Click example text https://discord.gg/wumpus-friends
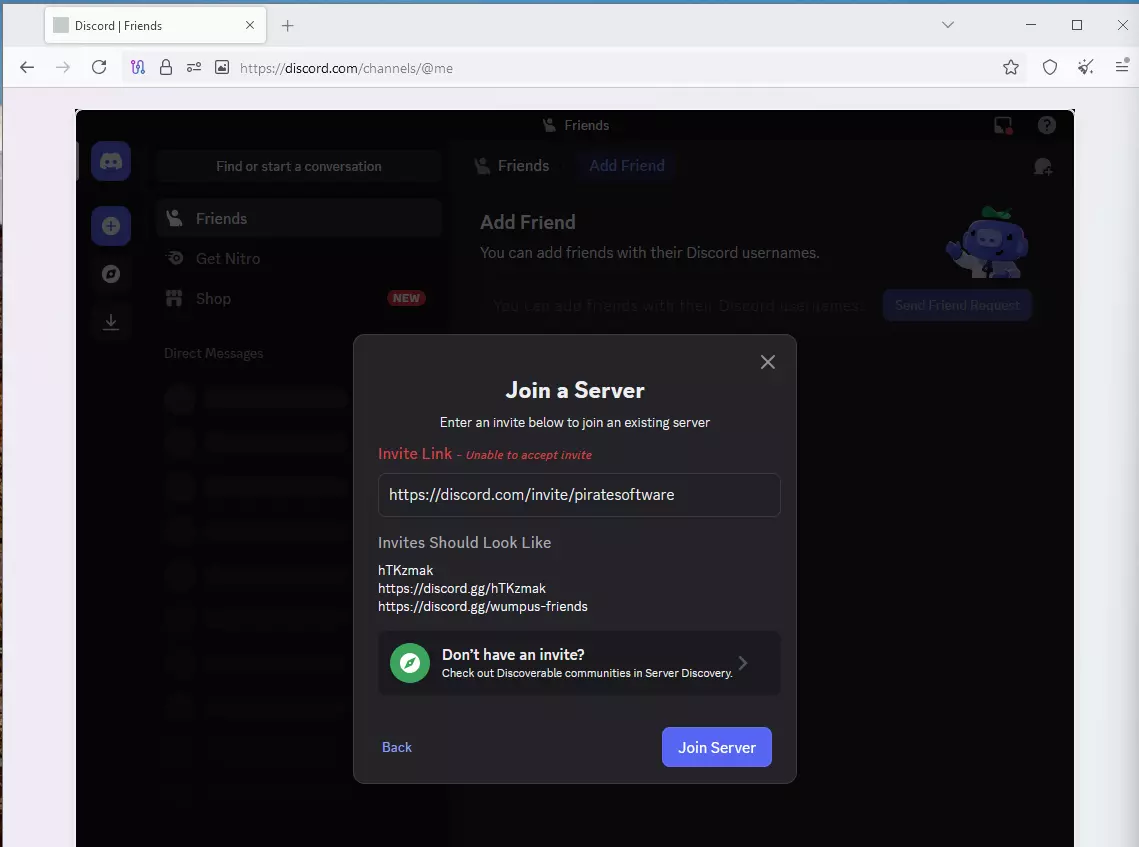The width and height of the screenshot is (1139, 847). point(482,607)
